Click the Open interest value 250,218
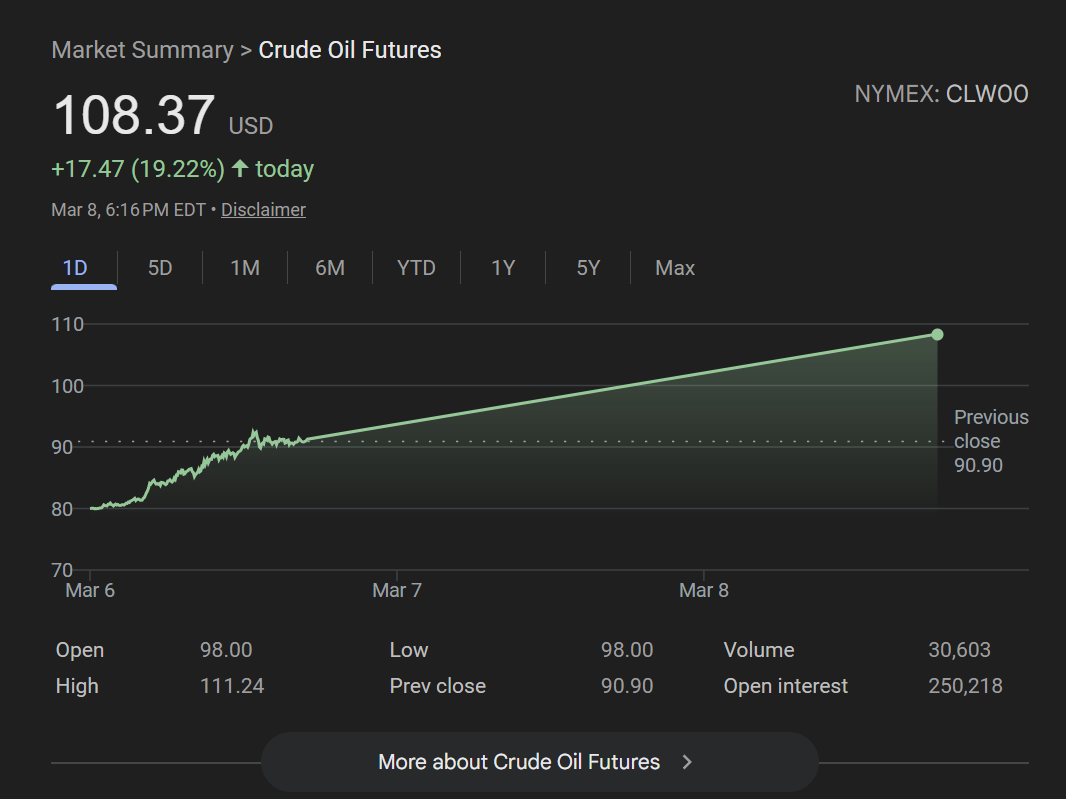Viewport: 1066px width, 799px height. pos(964,686)
